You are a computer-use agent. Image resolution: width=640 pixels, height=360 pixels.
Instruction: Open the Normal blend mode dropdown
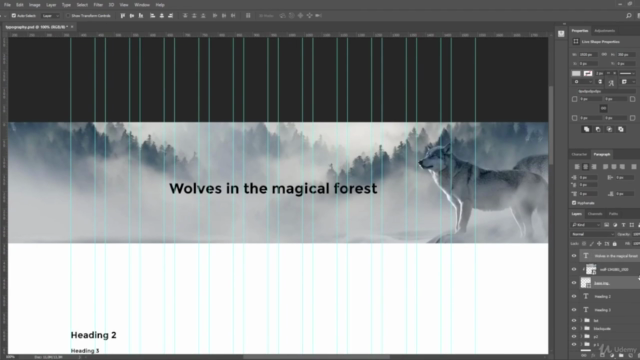(x=592, y=234)
